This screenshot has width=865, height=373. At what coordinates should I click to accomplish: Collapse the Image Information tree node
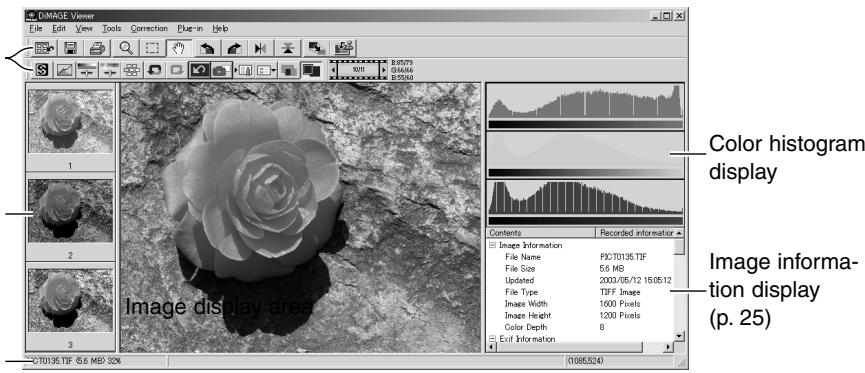(x=492, y=245)
